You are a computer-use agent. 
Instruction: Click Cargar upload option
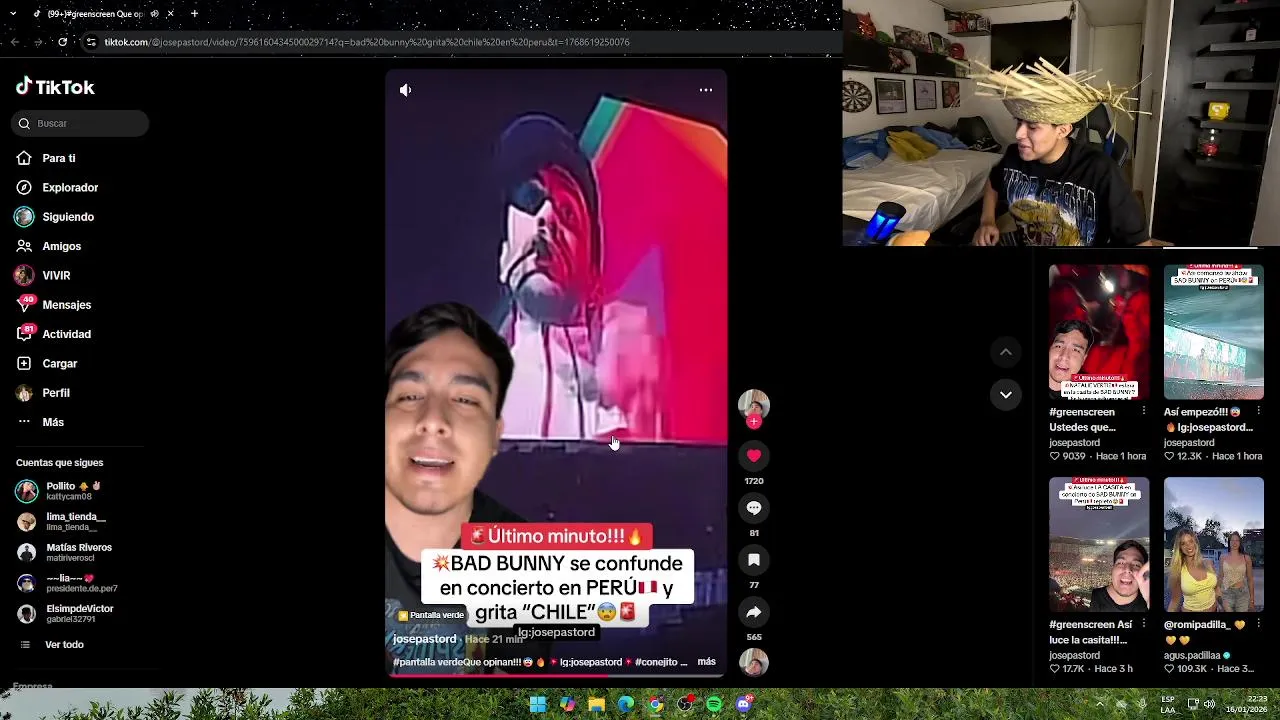coord(47,363)
